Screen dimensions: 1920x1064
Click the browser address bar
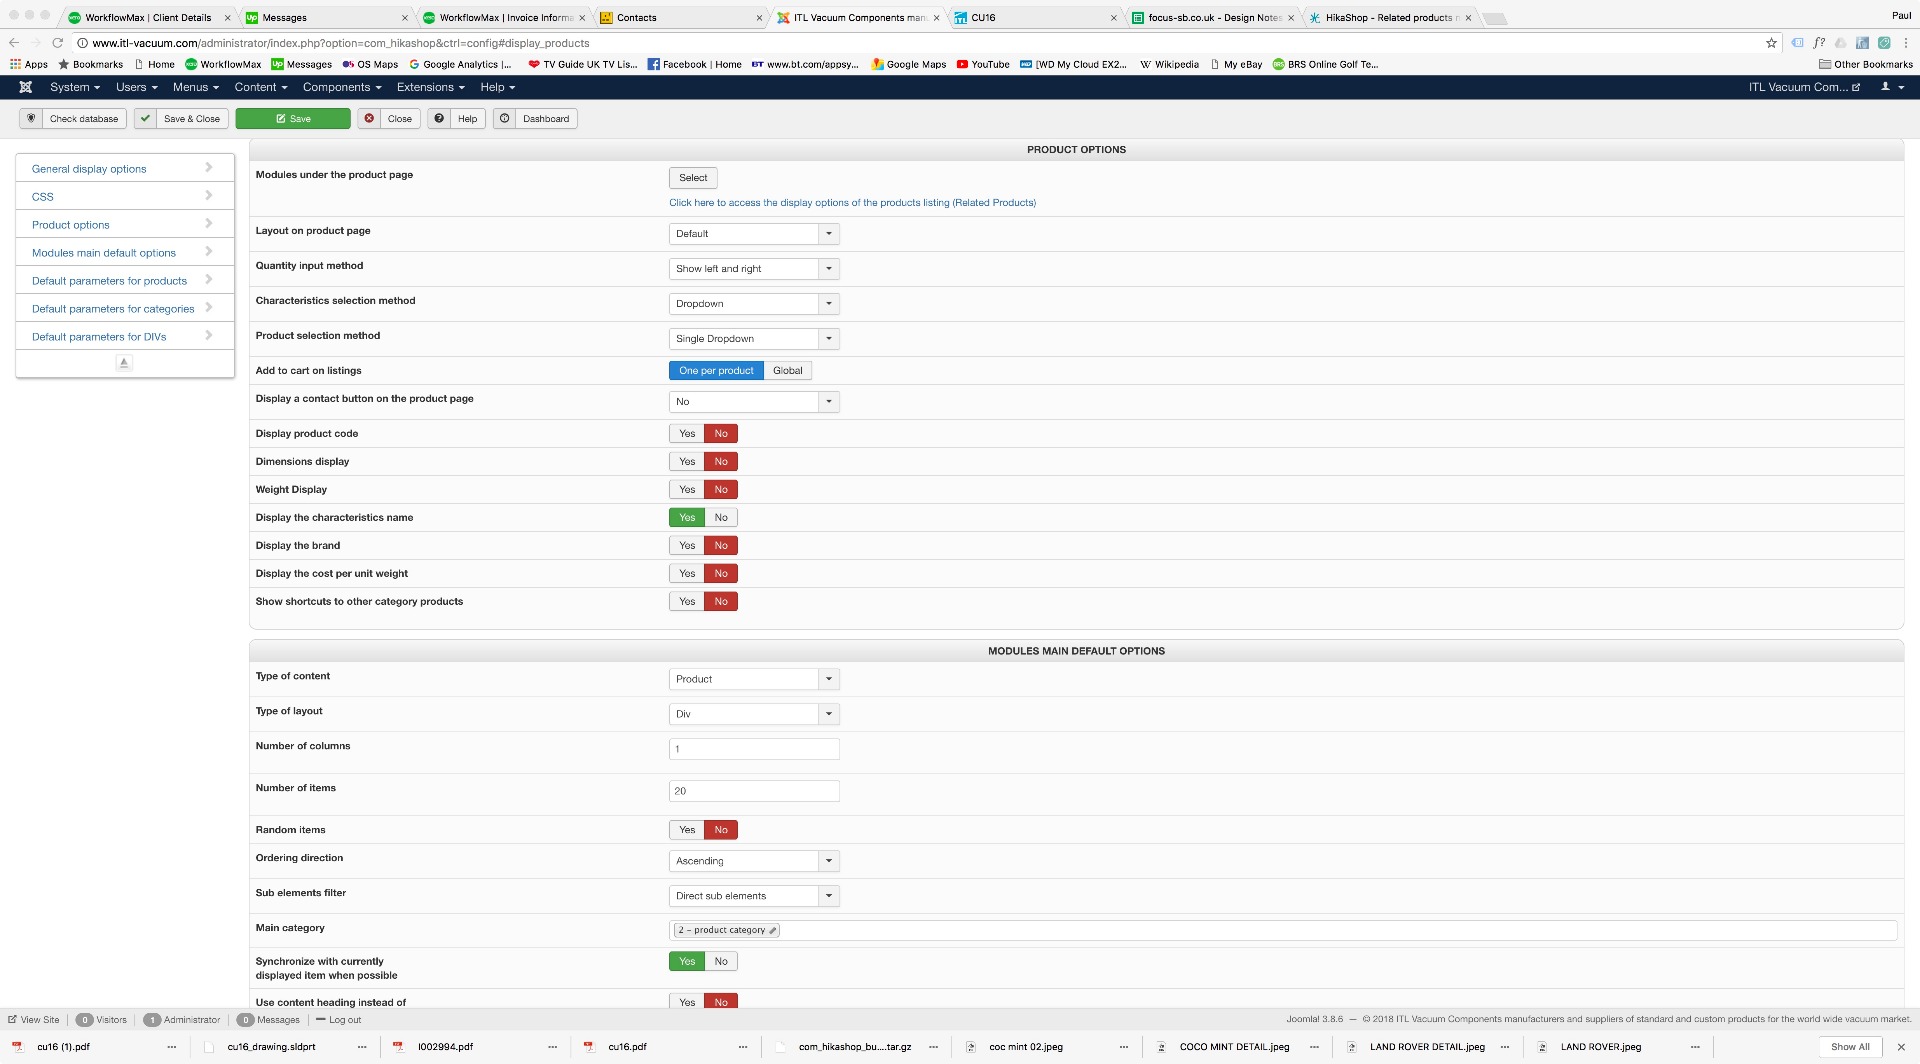click(x=920, y=43)
